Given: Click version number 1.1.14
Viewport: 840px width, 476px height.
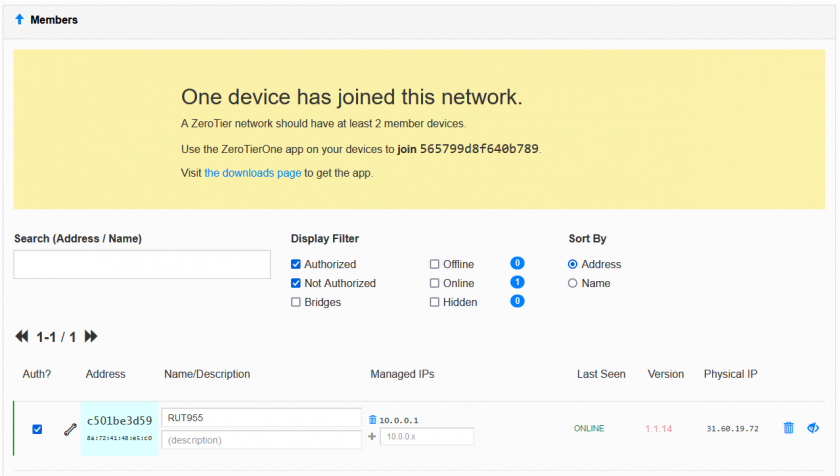Looking at the screenshot, I should 658,429.
